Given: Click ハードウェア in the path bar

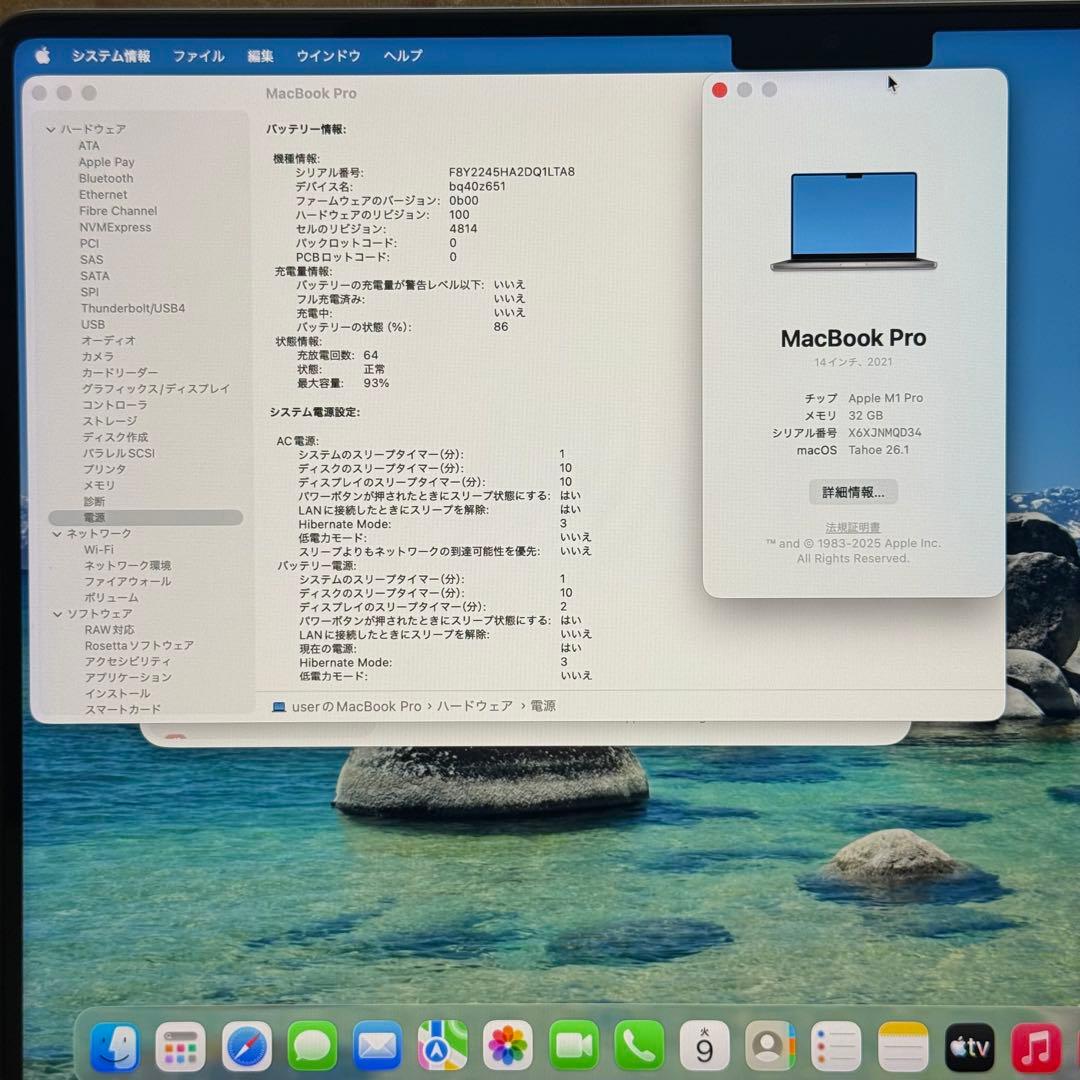Looking at the screenshot, I should pos(475,706).
